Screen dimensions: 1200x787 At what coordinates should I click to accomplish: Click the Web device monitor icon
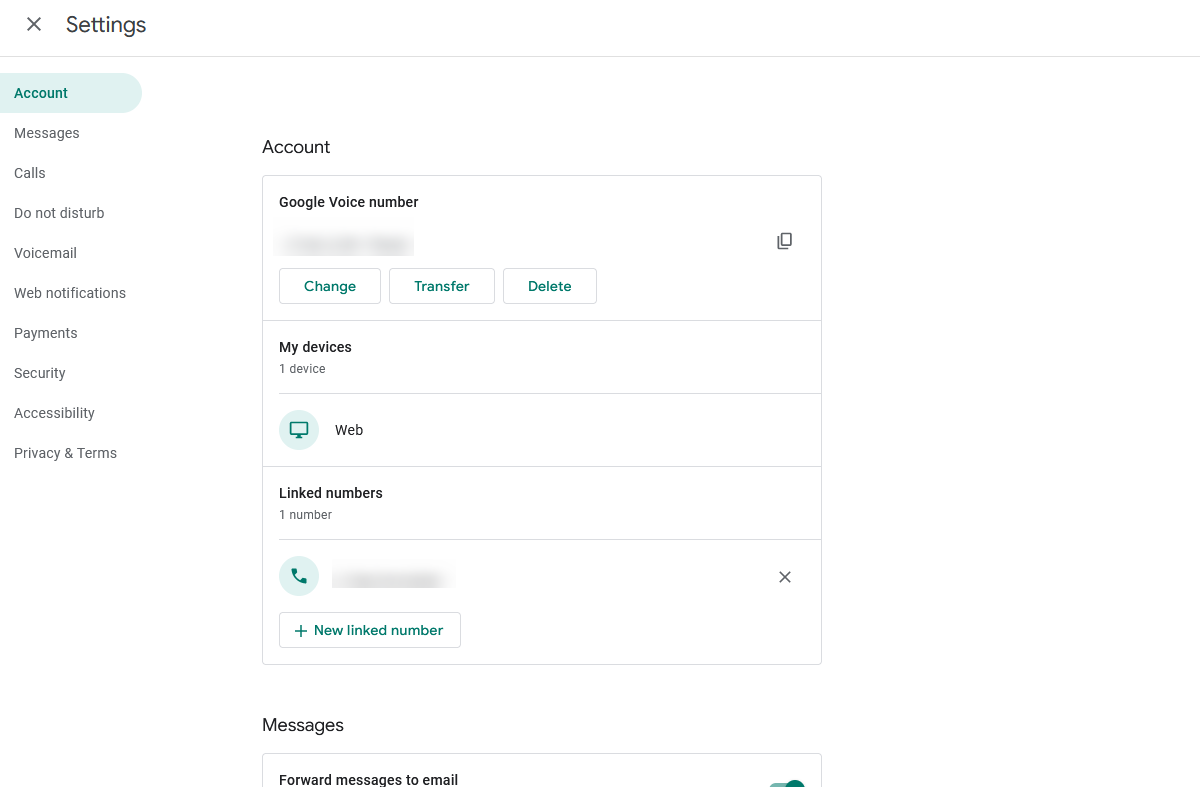[298, 429]
